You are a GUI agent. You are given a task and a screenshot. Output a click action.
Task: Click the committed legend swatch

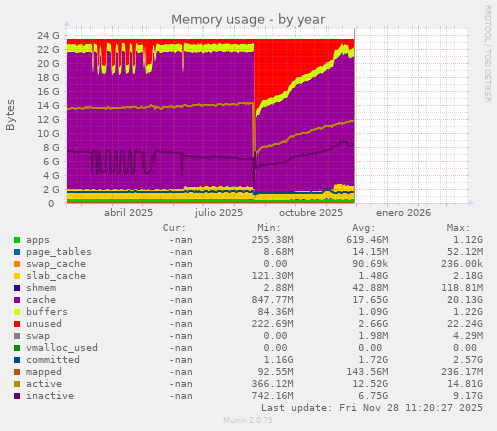click(x=17, y=360)
